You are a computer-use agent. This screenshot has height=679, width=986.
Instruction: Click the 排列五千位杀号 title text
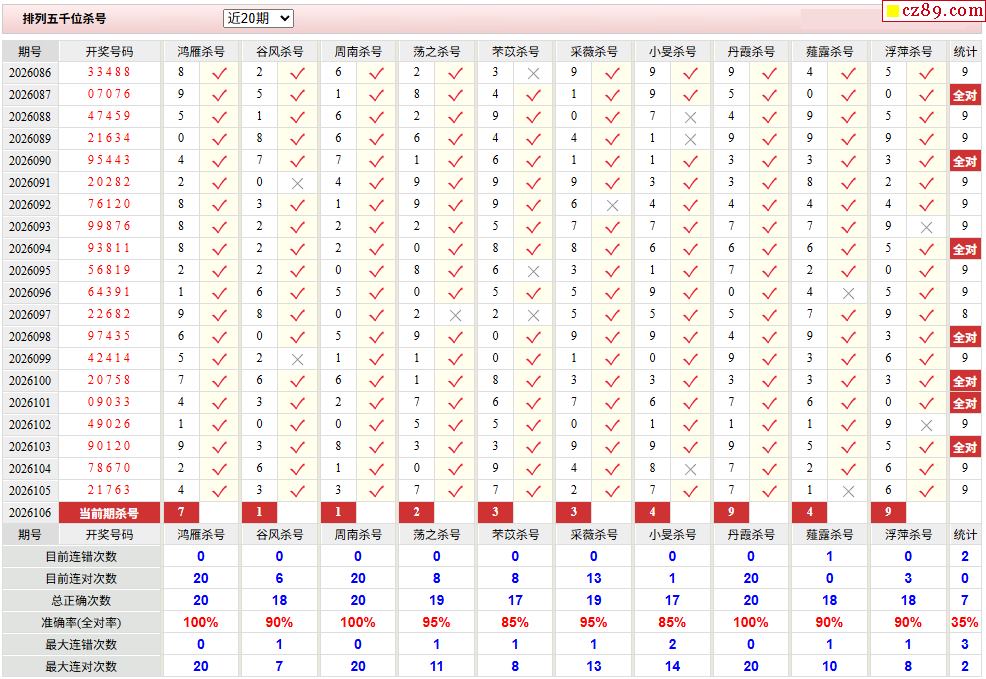(64, 18)
